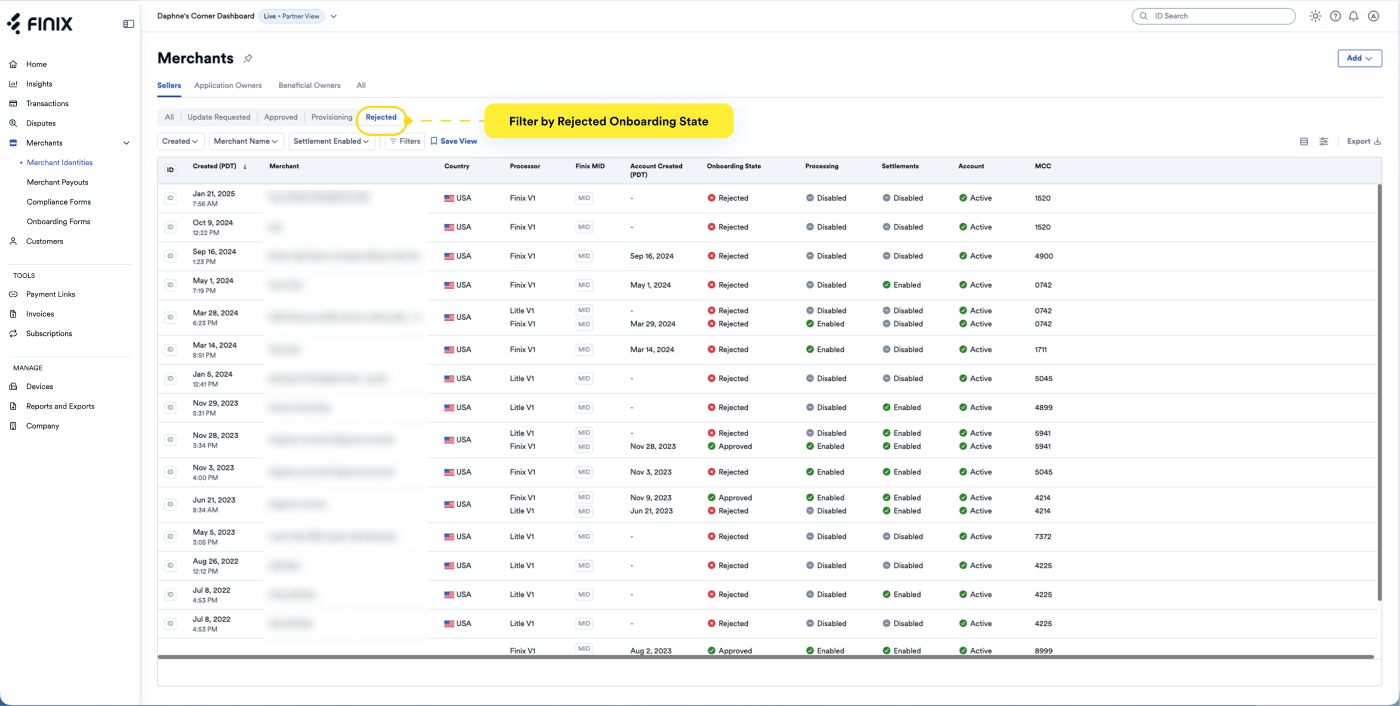Export the merchants table

1363,142
